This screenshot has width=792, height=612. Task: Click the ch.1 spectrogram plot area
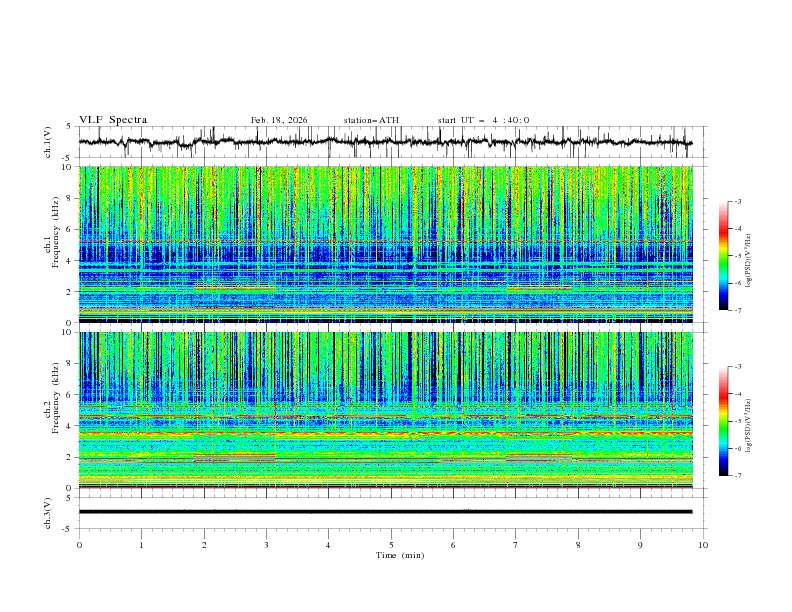(385, 244)
